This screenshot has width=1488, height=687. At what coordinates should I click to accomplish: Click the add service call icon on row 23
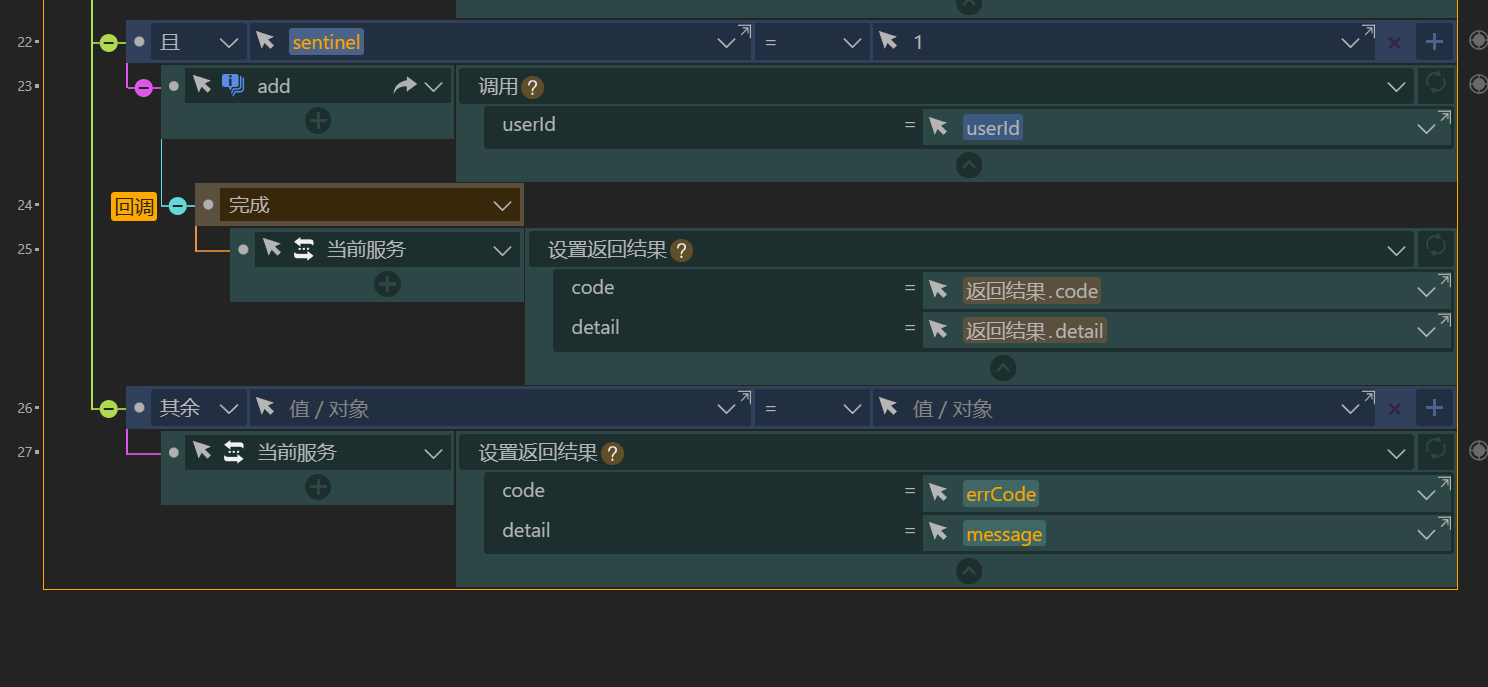(232, 85)
